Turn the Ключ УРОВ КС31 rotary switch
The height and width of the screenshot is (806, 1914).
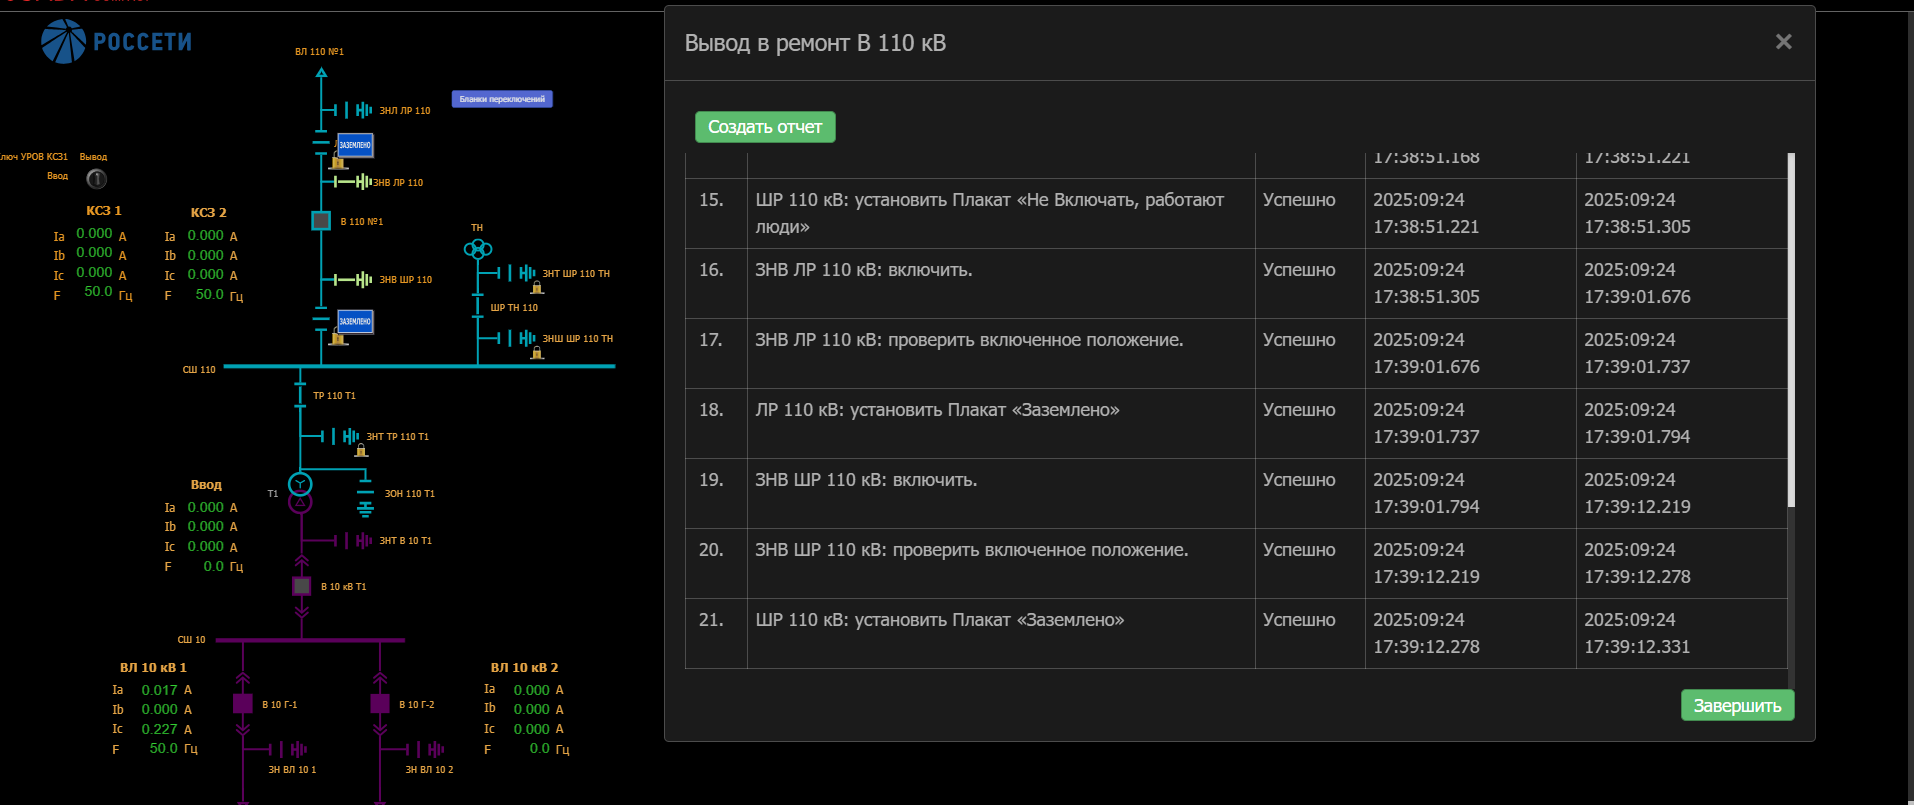point(96,179)
